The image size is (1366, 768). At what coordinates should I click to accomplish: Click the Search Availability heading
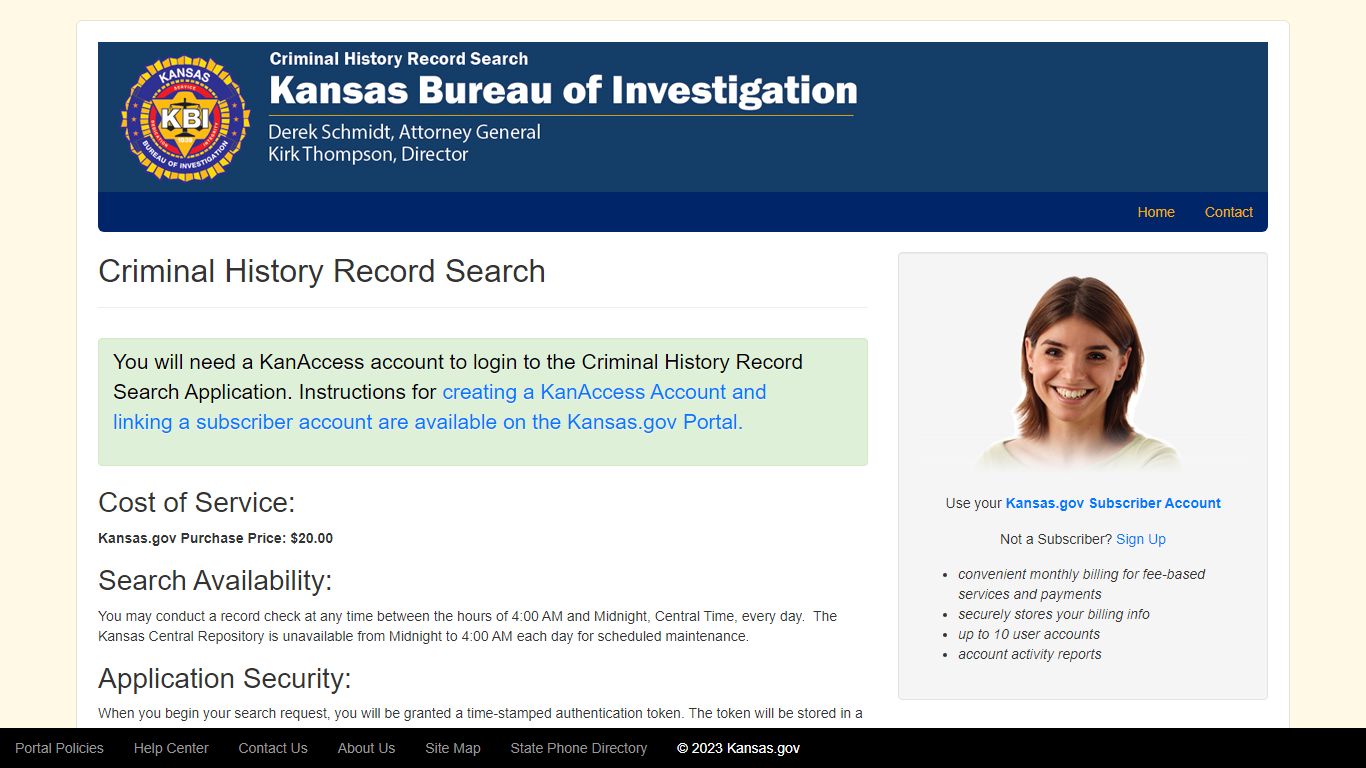coord(215,580)
